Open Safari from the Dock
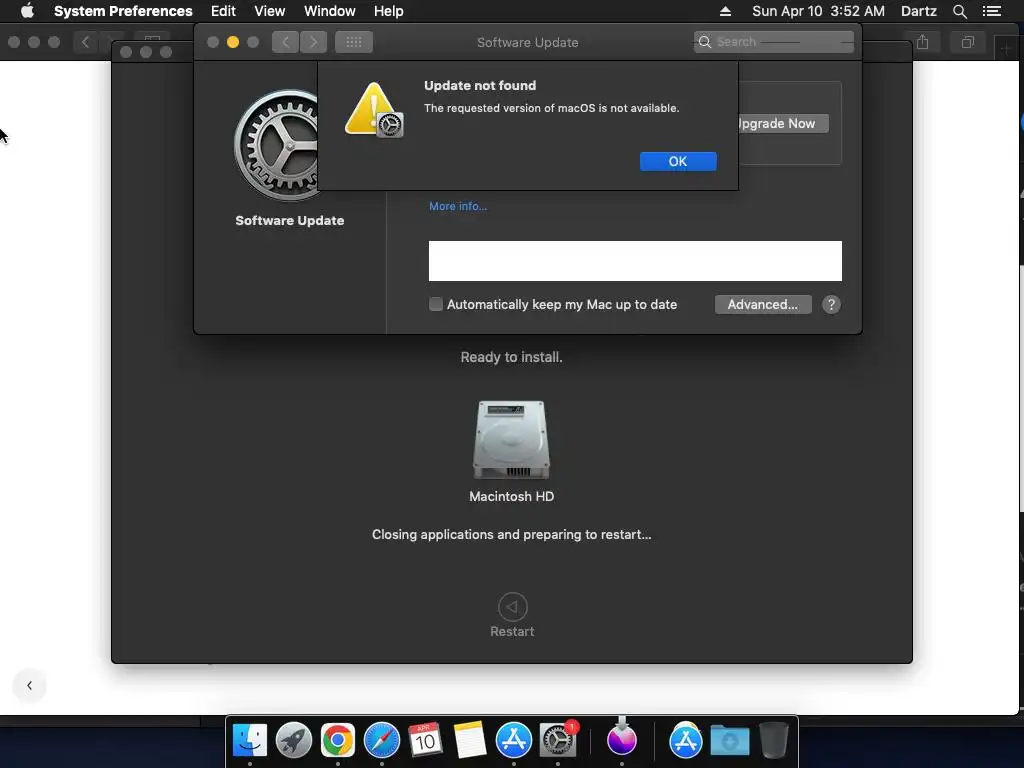The width and height of the screenshot is (1024, 768). [x=382, y=741]
